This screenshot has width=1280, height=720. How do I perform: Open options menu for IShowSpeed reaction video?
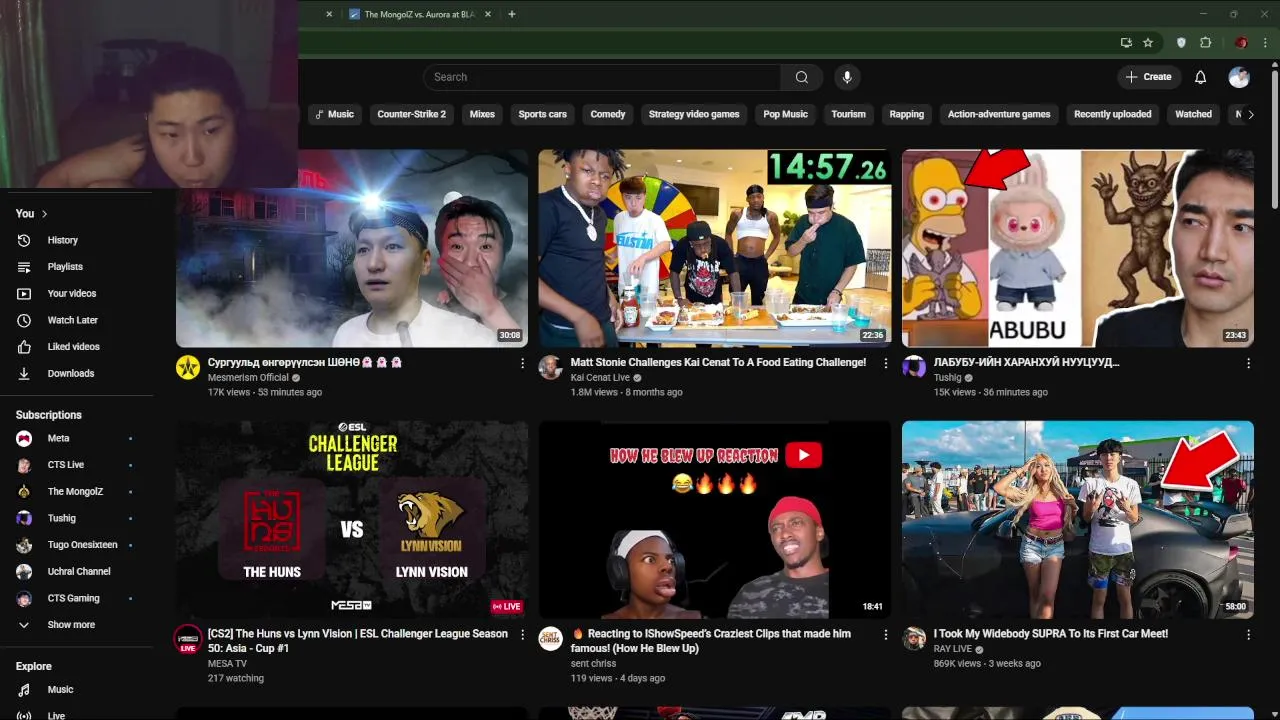[885, 635]
